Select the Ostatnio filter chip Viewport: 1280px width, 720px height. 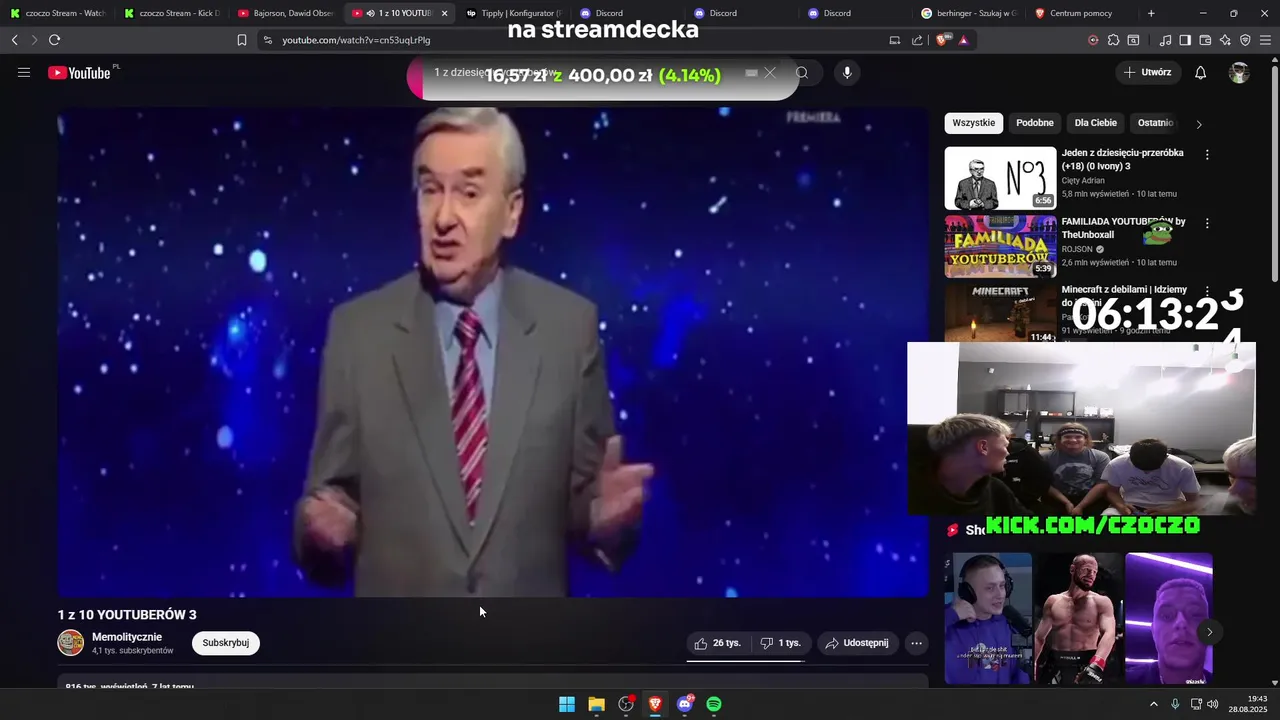tap(1155, 123)
